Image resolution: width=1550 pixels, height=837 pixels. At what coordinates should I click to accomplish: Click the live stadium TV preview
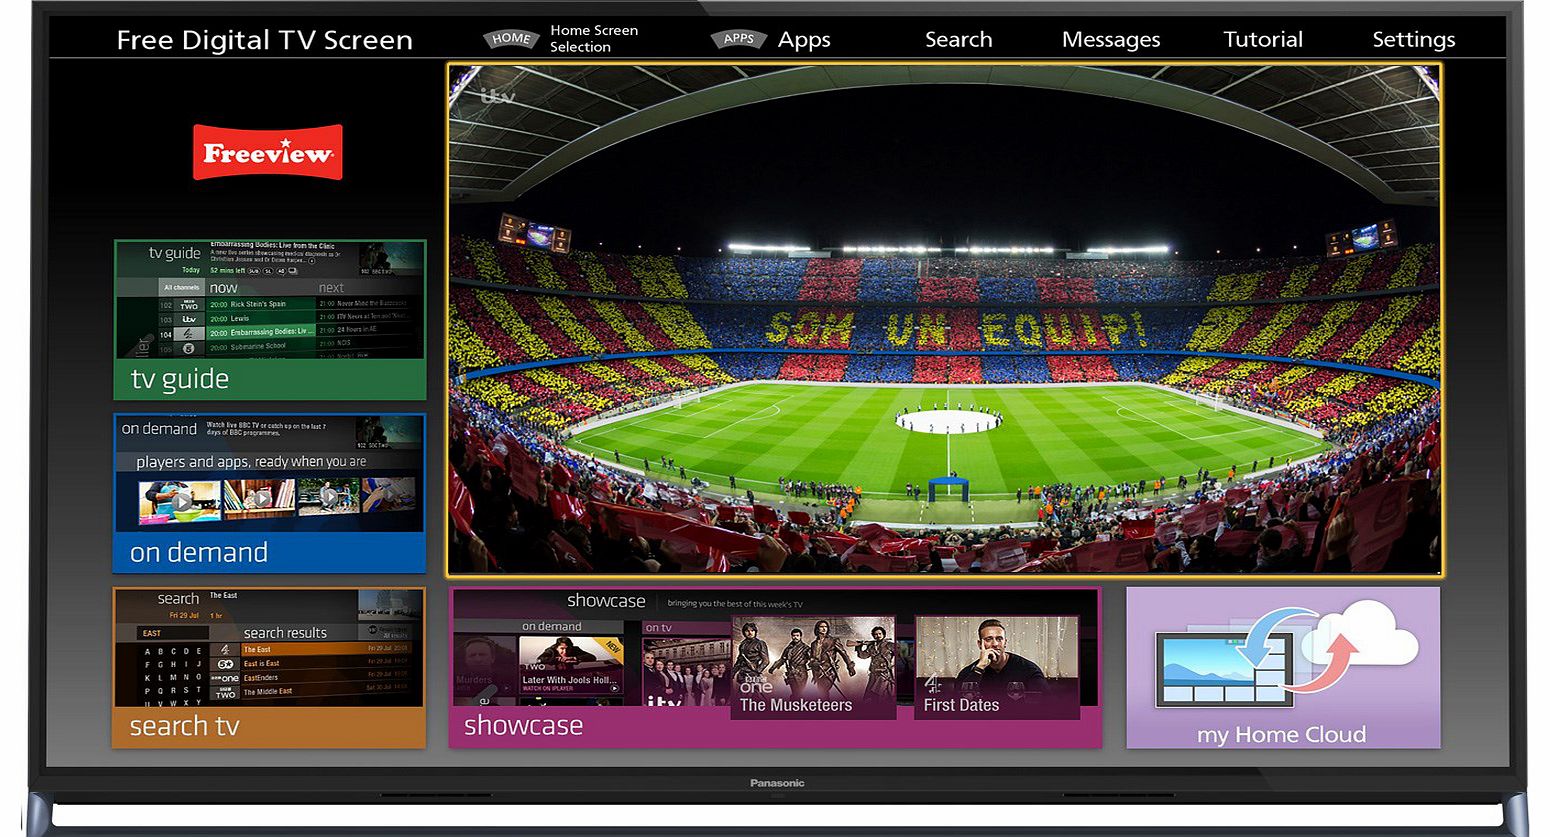[944, 320]
